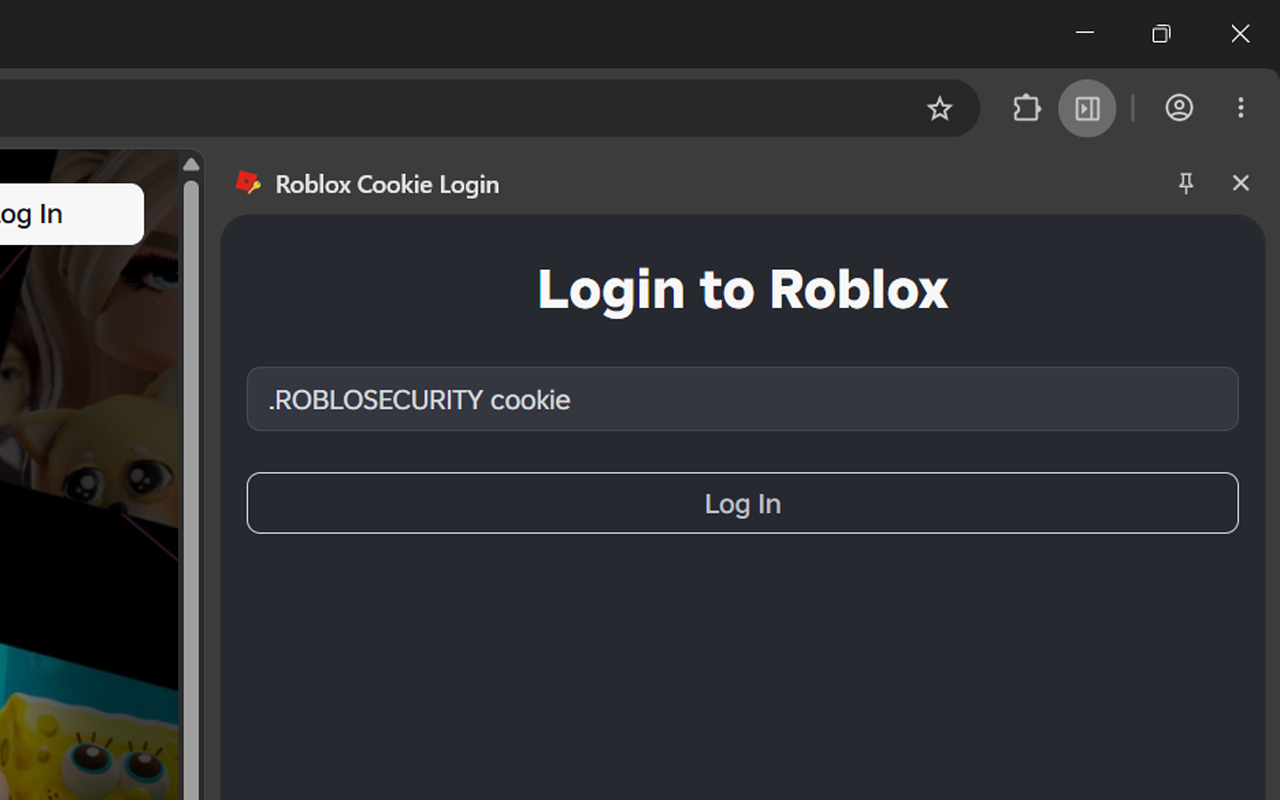Minimize the browser window
1280x800 pixels.
coord(1084,33)
